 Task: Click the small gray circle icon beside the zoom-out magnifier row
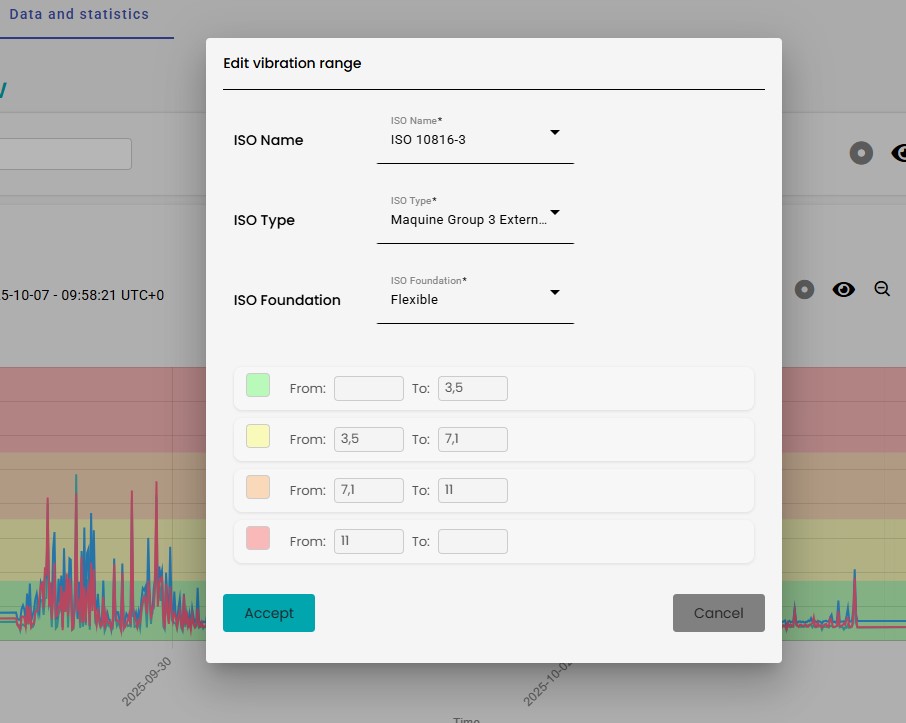[804, 290]
